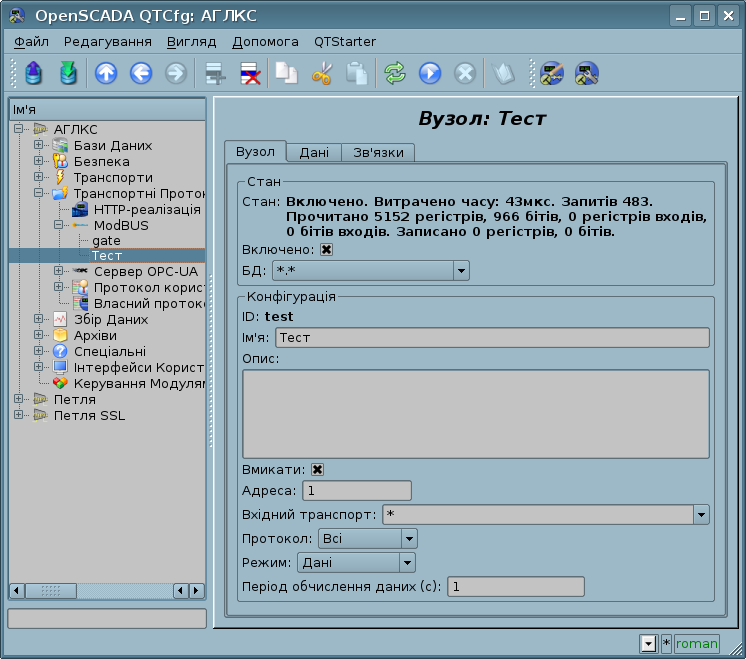This screenshot has height=659, width=746.
Task: Click the Add item toolbar icon
Action: pos(215,73)
